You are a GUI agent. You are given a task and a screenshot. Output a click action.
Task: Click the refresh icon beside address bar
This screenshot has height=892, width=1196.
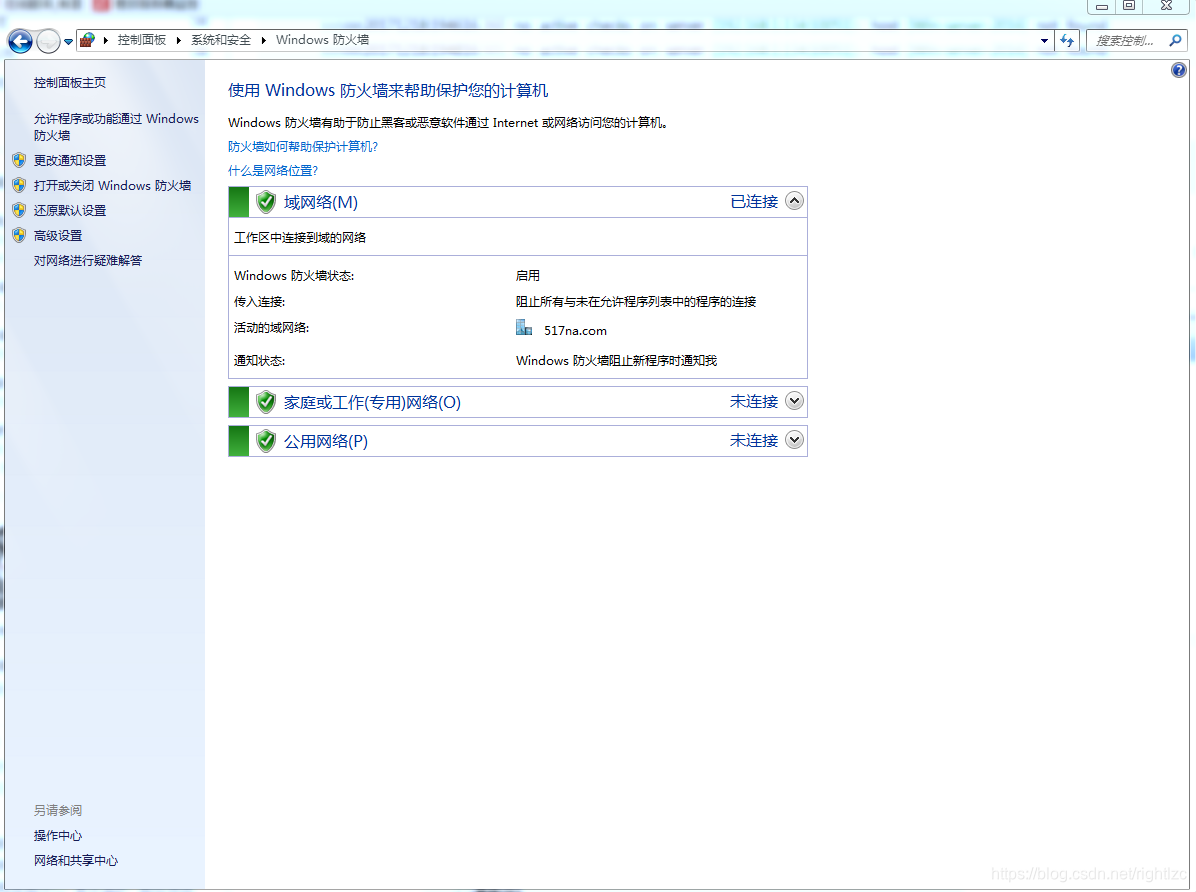pos(1069,41)
